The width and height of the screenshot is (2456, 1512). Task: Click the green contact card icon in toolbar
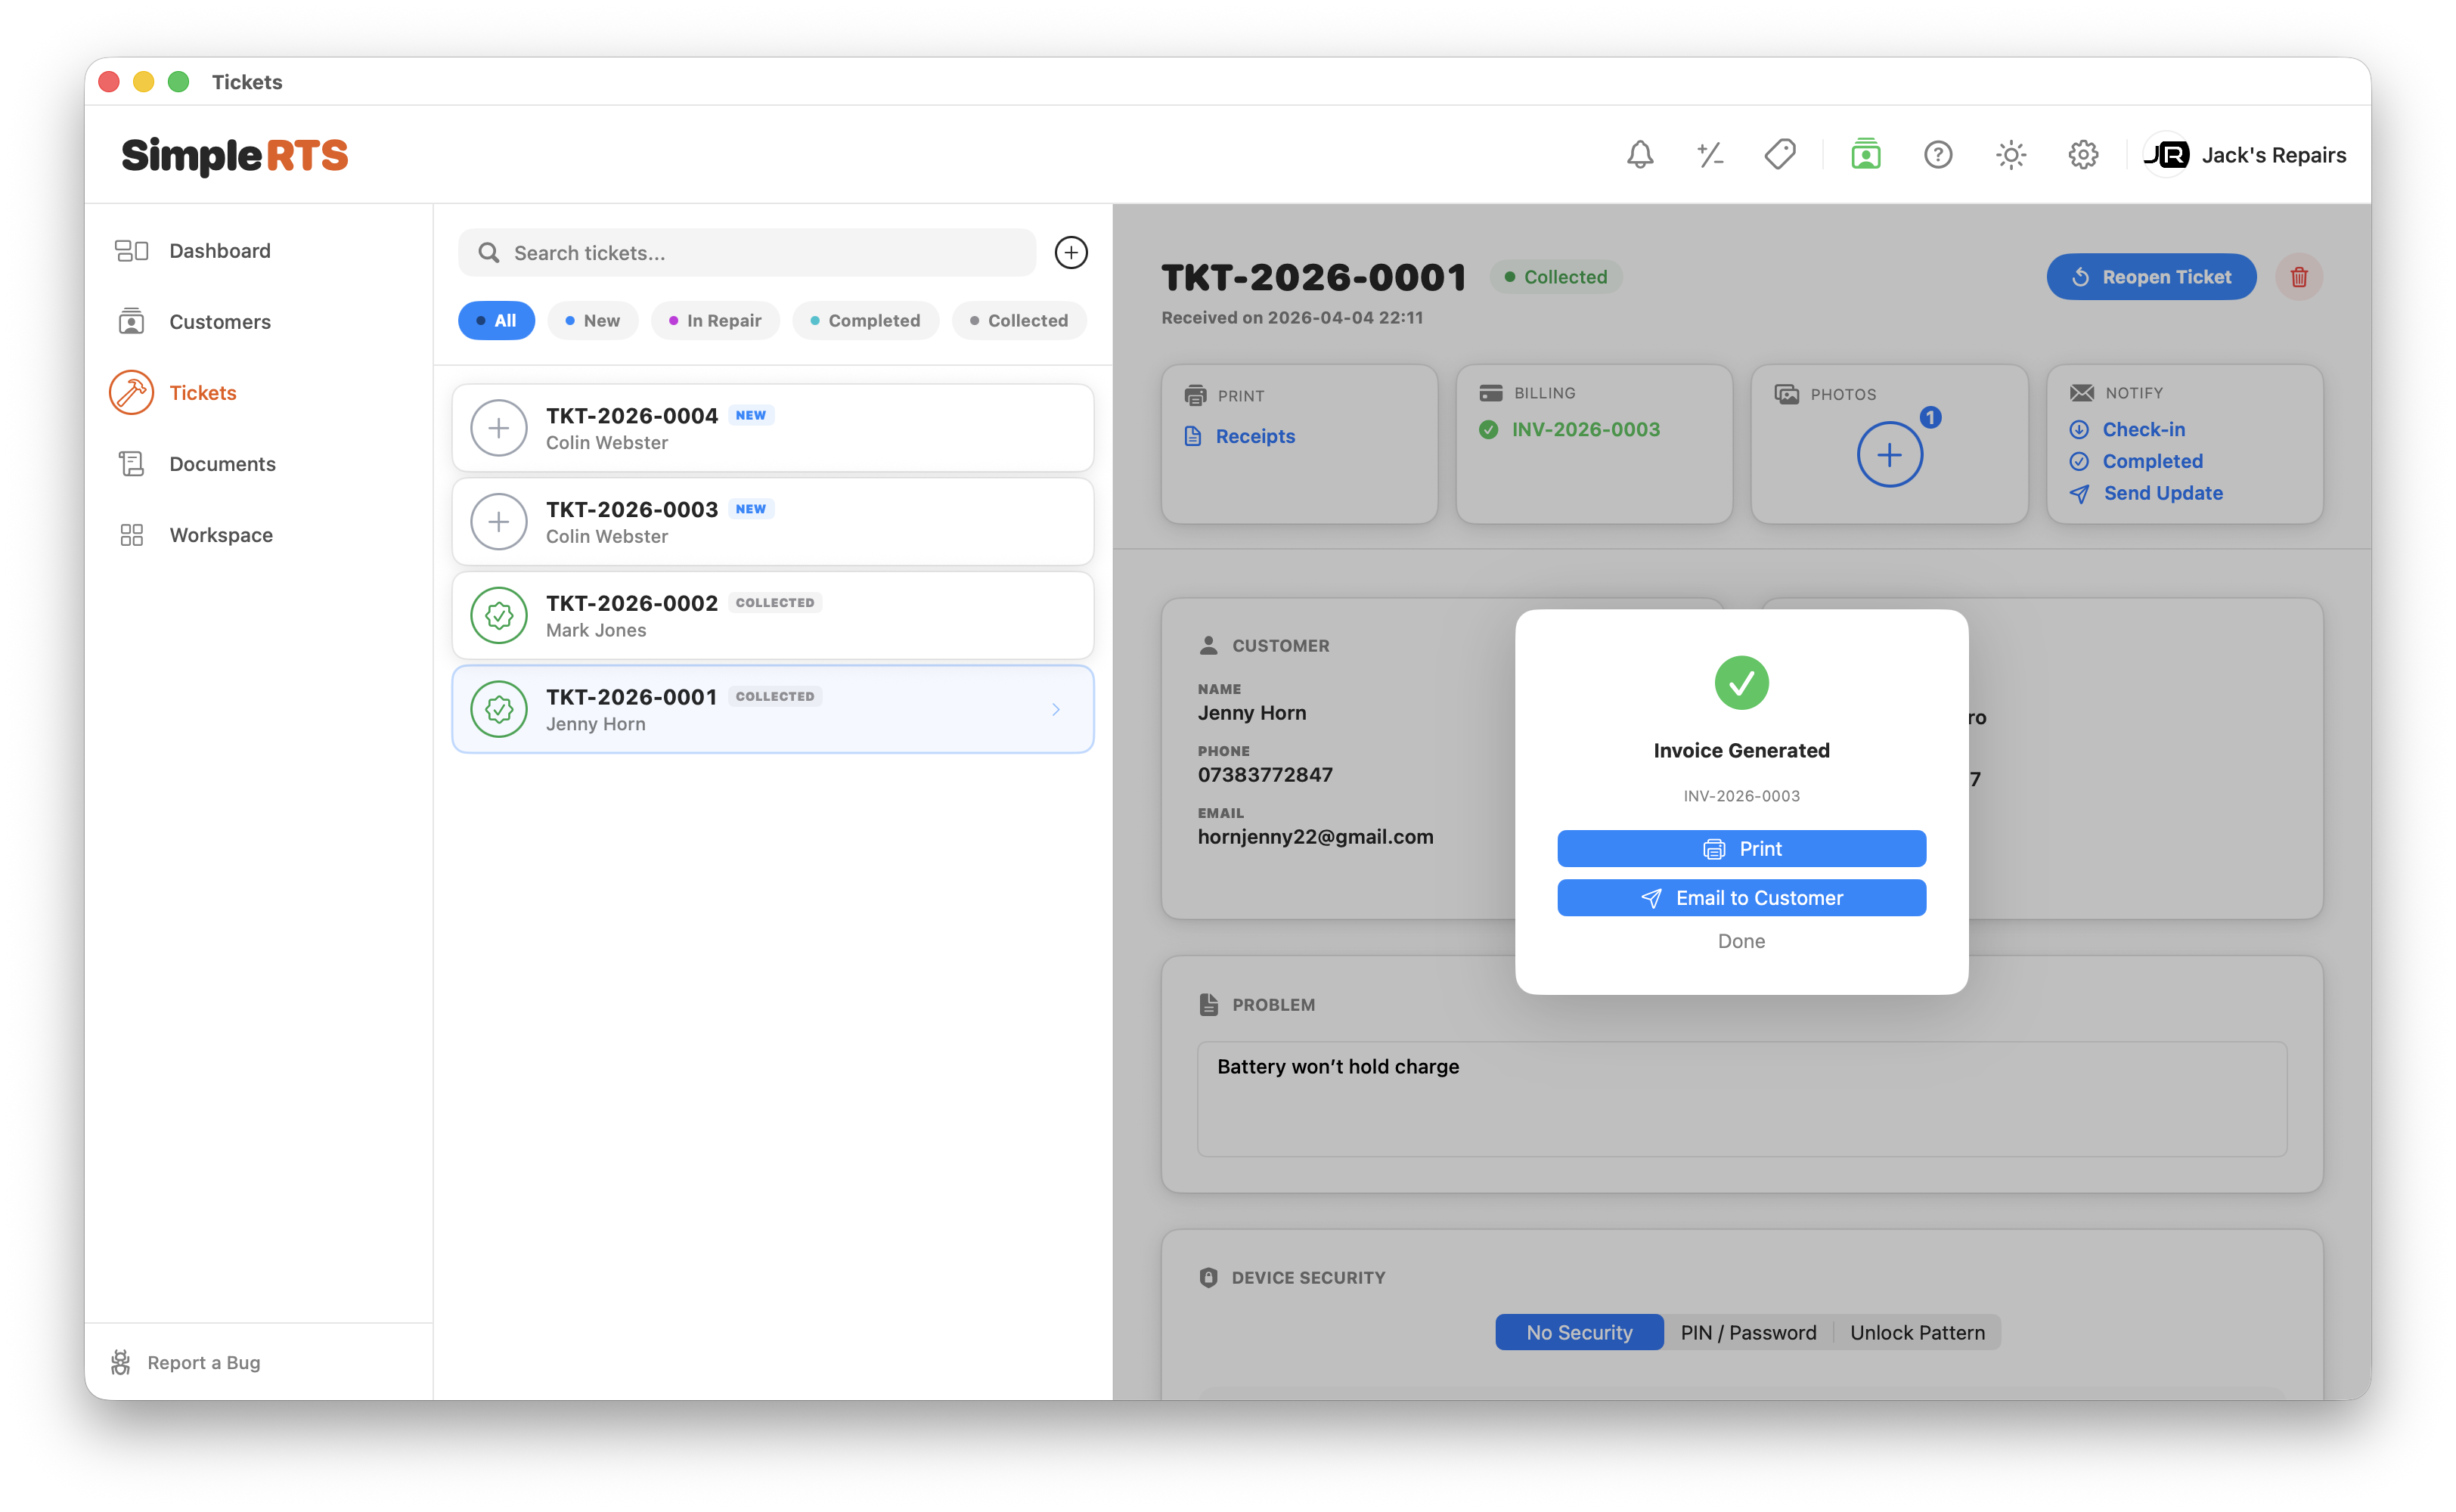point(1866,154)
